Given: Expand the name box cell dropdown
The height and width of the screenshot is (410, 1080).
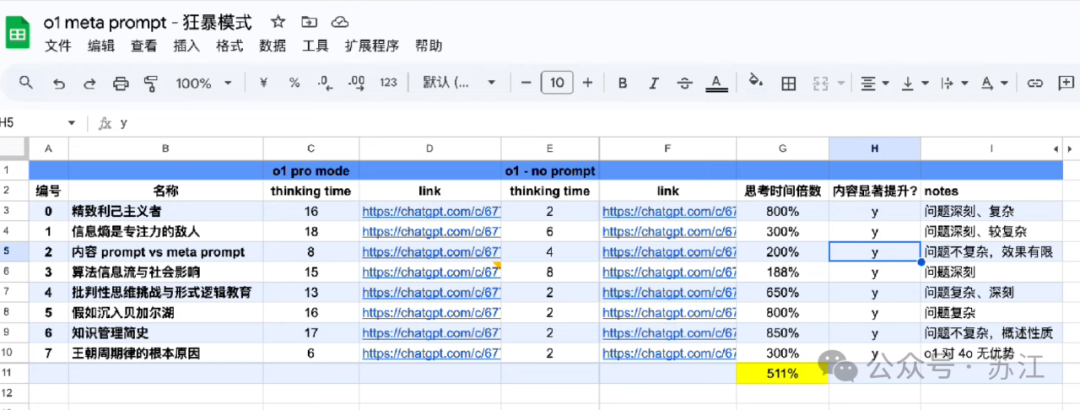Looking at the screenshot, I should click(x=71, y=123).
